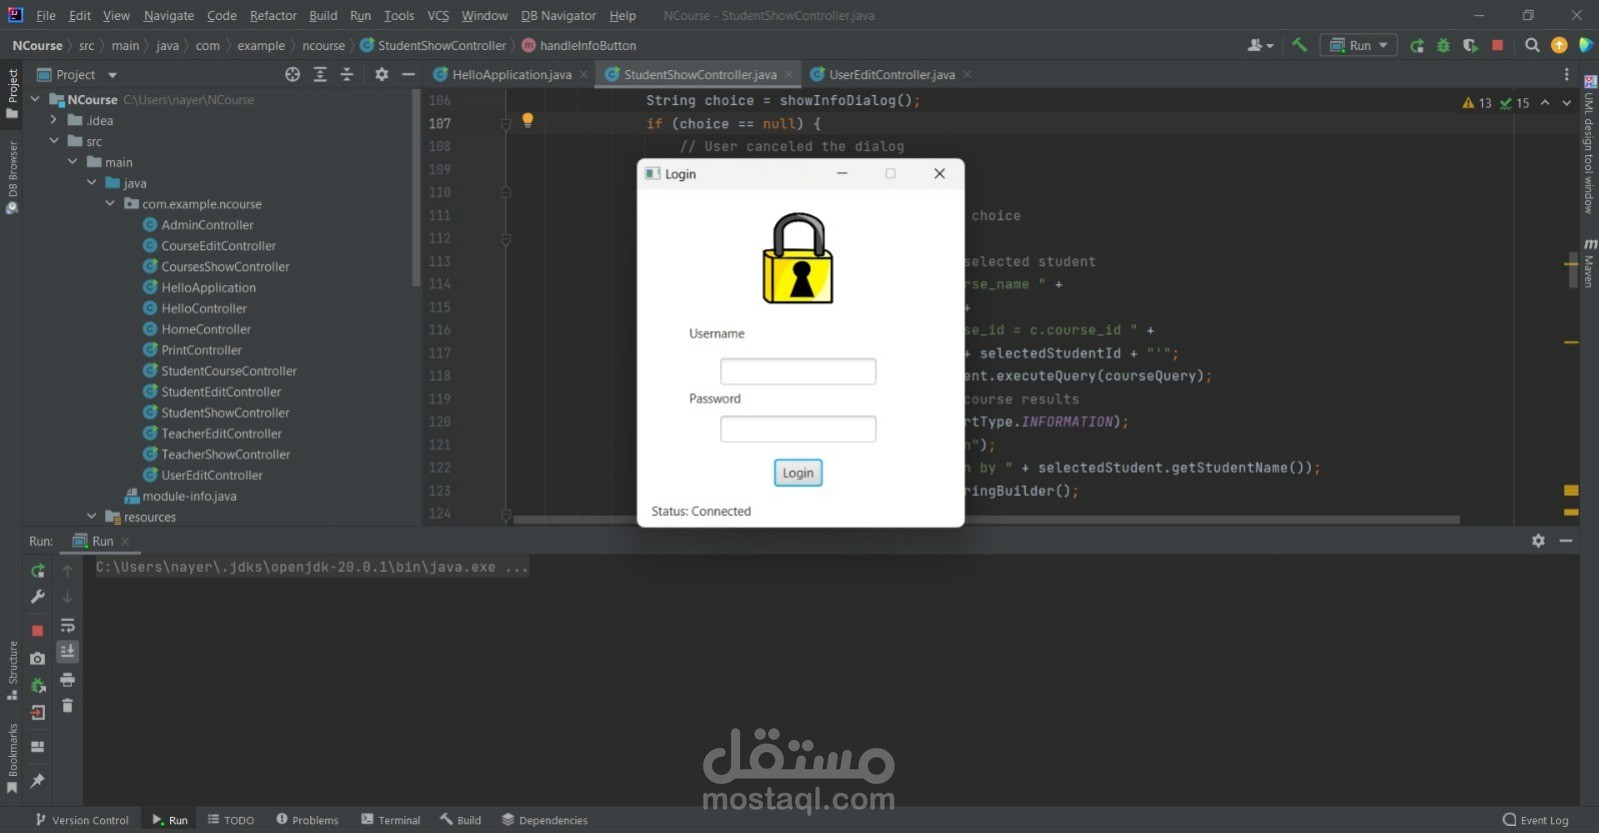Open the user account icon in toolbar

click(1260, 45)
